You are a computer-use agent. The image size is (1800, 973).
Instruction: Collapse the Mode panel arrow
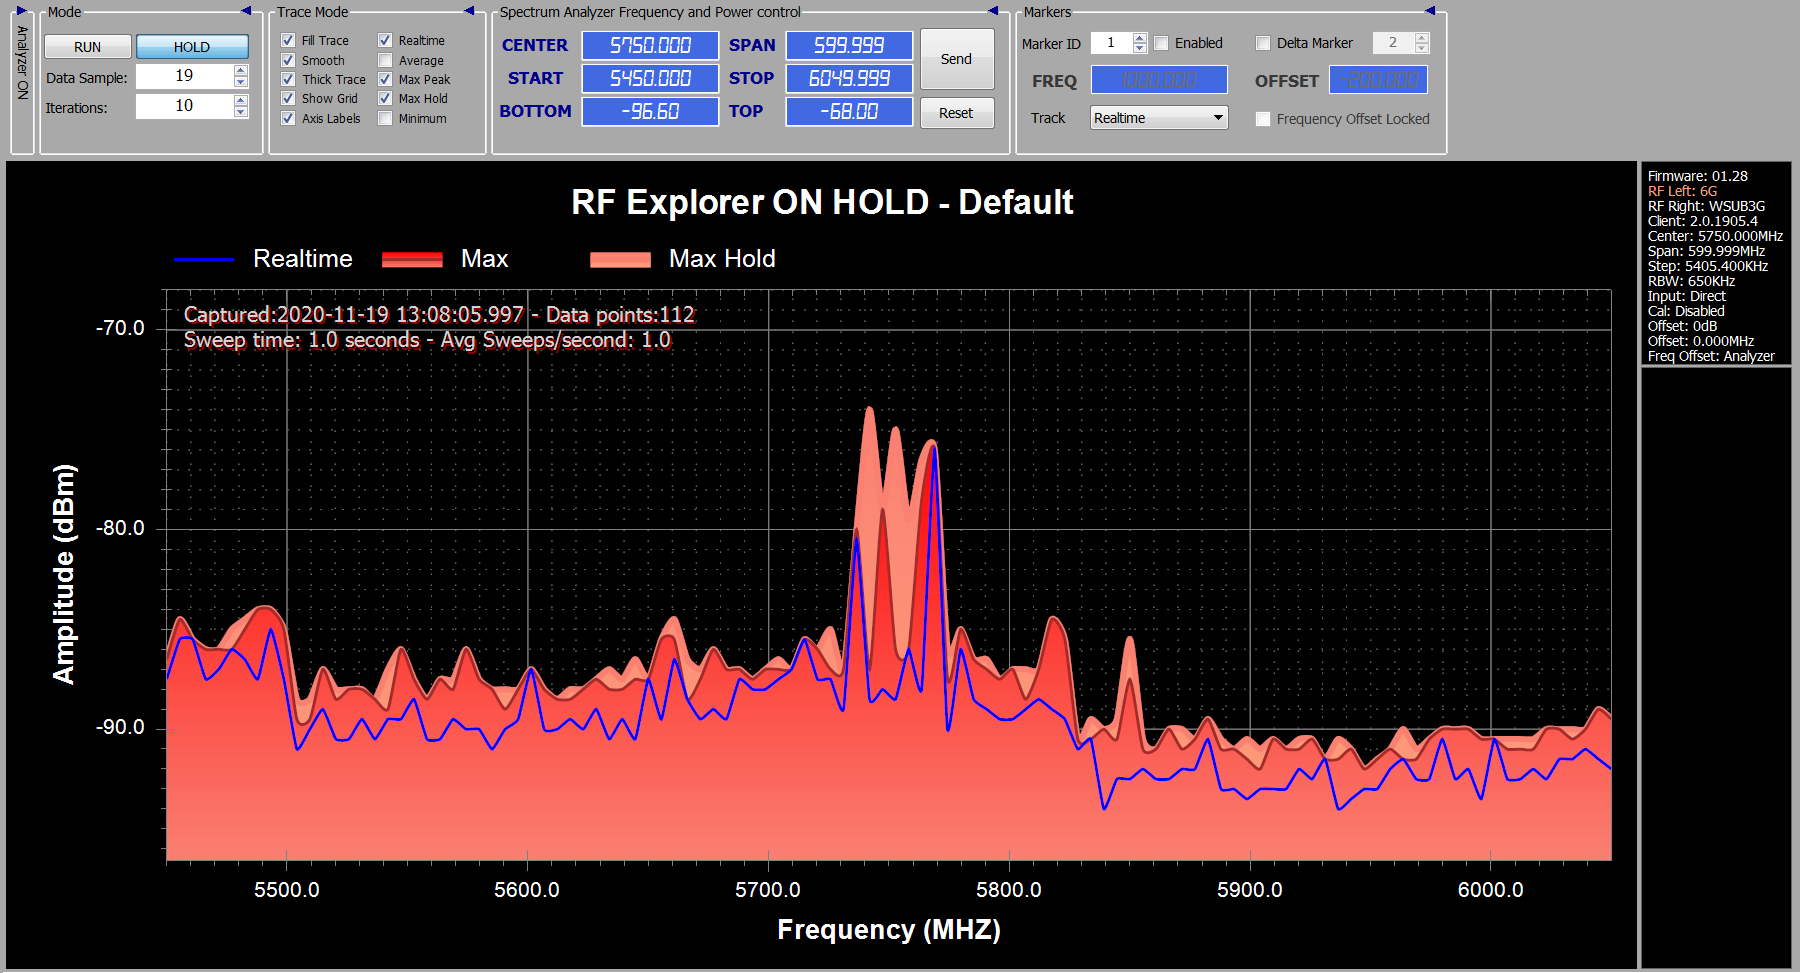click(x=246, y=11)
